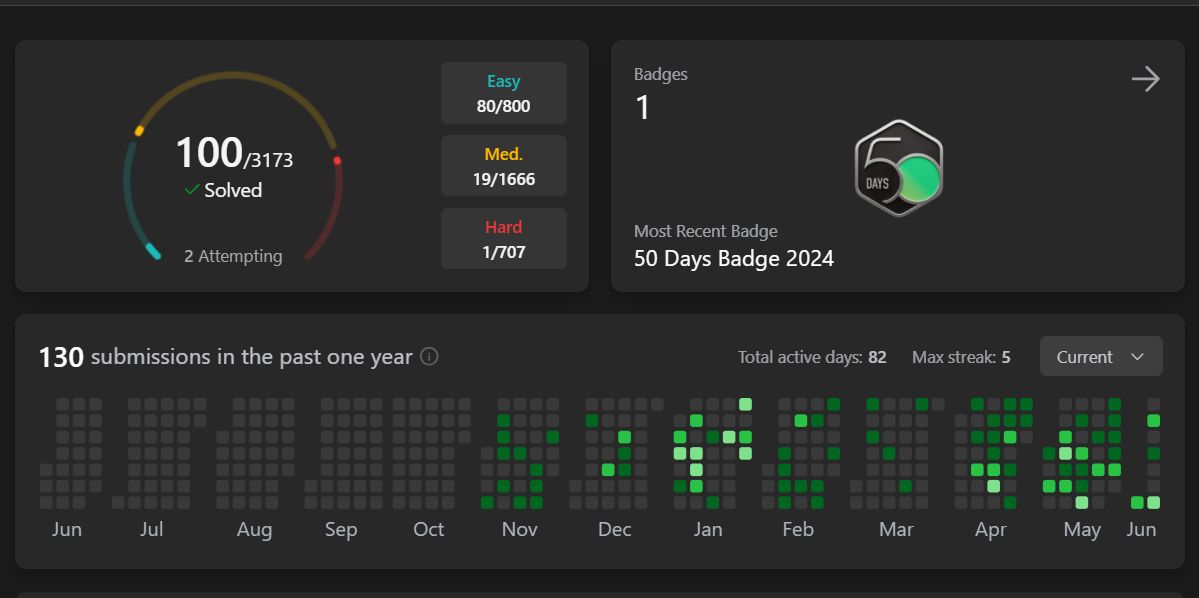
Task: Click the 50 Days Badge 2024 title
Action: [733, 258]
